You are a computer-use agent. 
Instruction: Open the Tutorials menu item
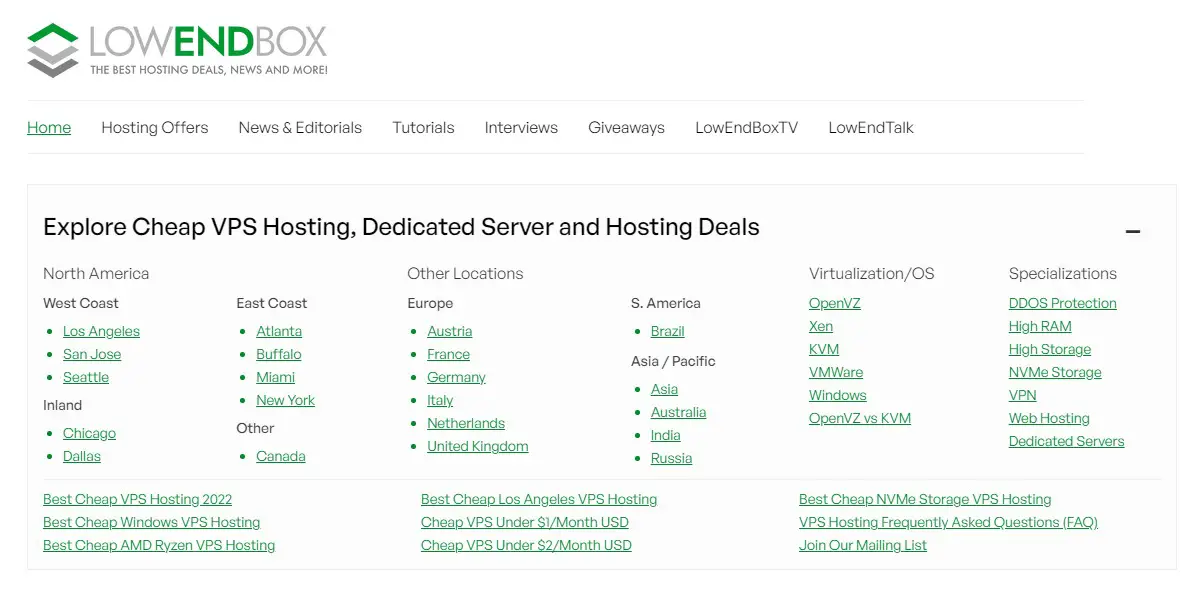pos(423,128)
